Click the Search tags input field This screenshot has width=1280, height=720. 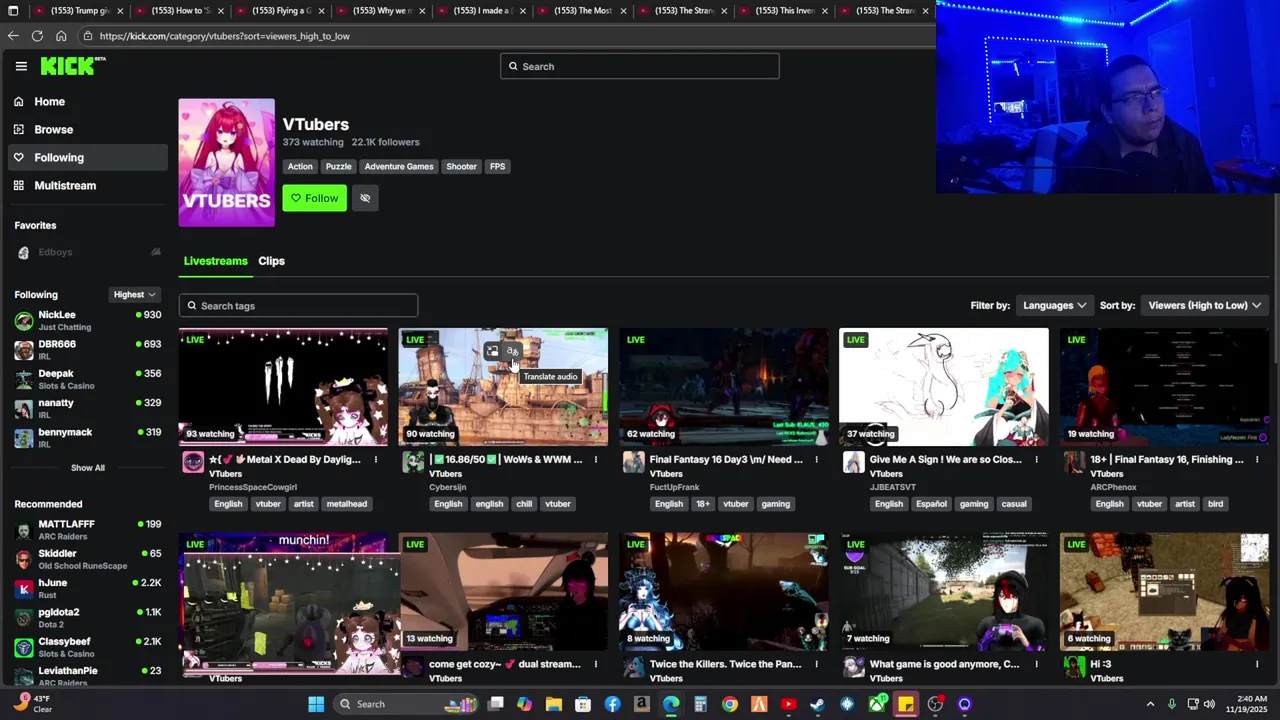(x=298, y=306)
